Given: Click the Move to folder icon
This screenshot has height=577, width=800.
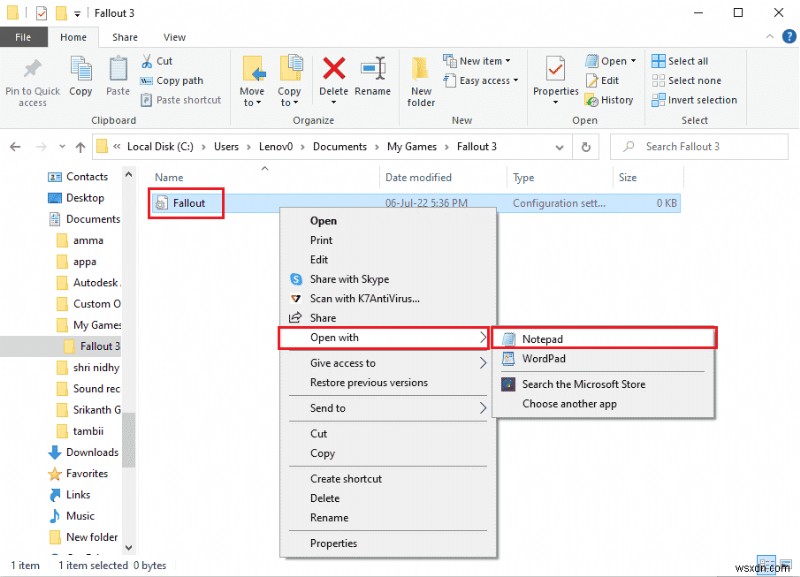Looking at the screenshot, I should (x=254, y=69).
